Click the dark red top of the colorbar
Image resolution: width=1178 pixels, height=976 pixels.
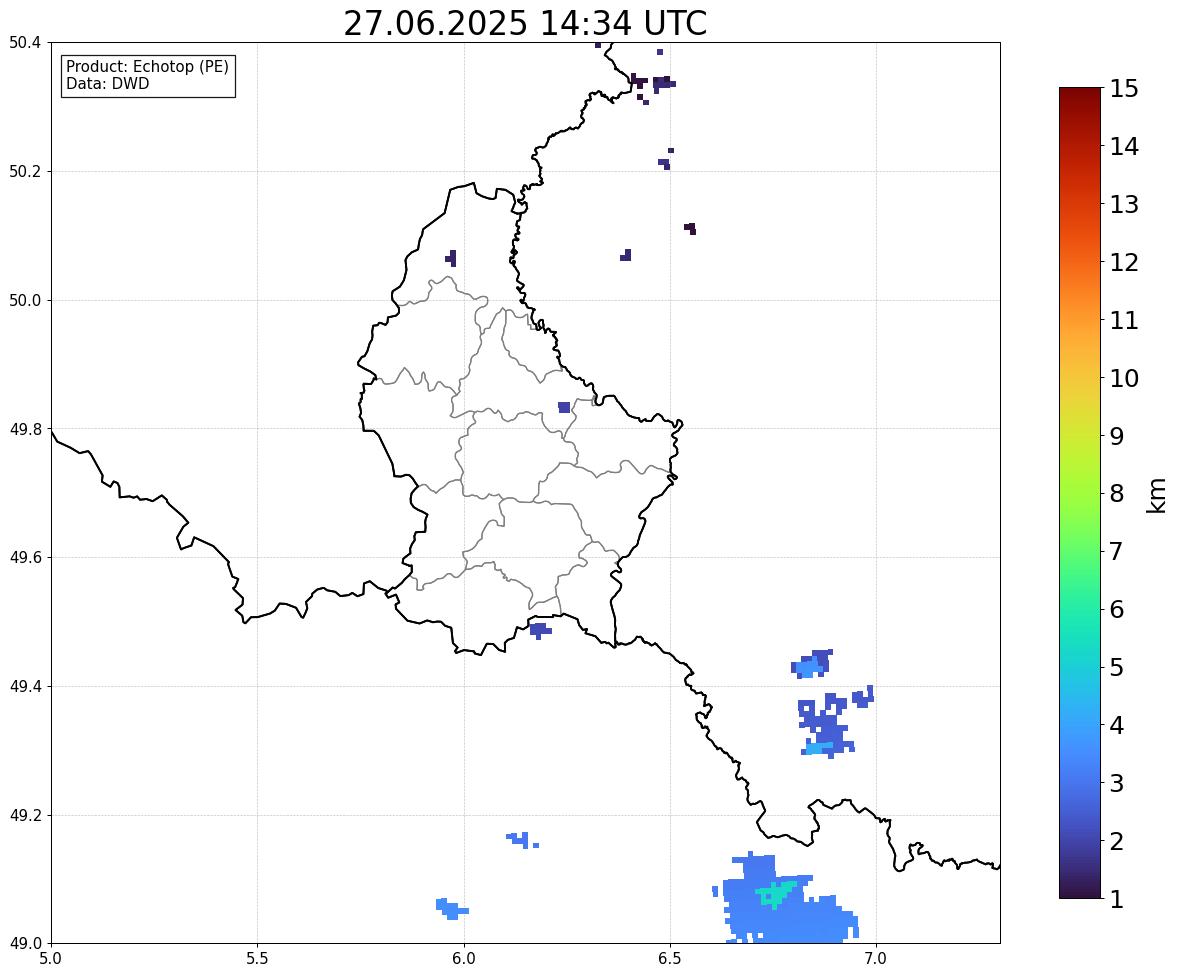[x=1080, y=94]
